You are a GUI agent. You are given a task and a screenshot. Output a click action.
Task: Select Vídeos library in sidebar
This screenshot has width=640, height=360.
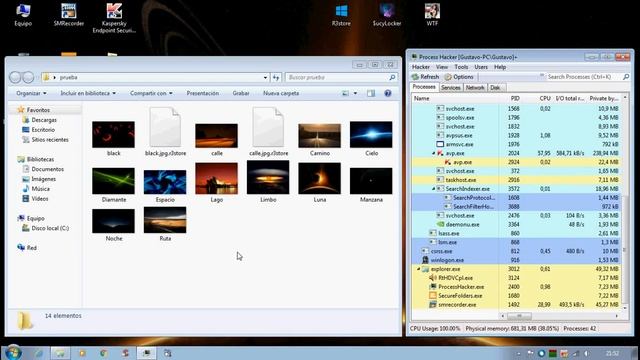tap(35, 198)
